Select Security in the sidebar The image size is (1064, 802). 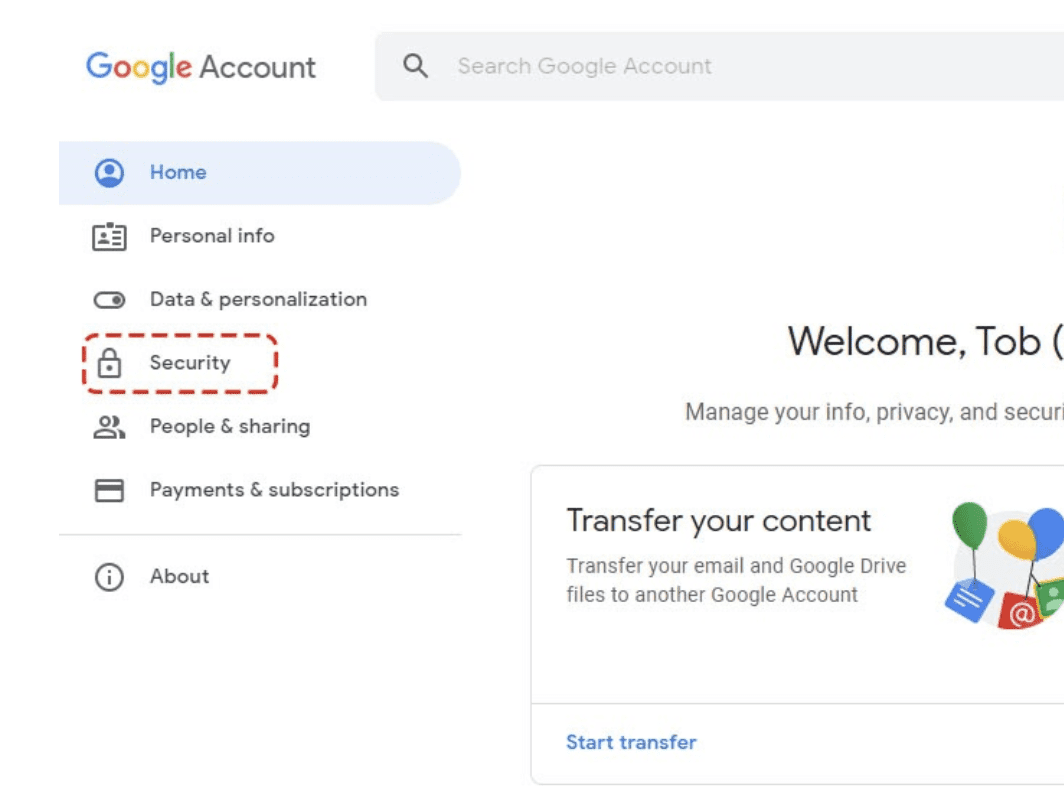click(x=190, y=363)
